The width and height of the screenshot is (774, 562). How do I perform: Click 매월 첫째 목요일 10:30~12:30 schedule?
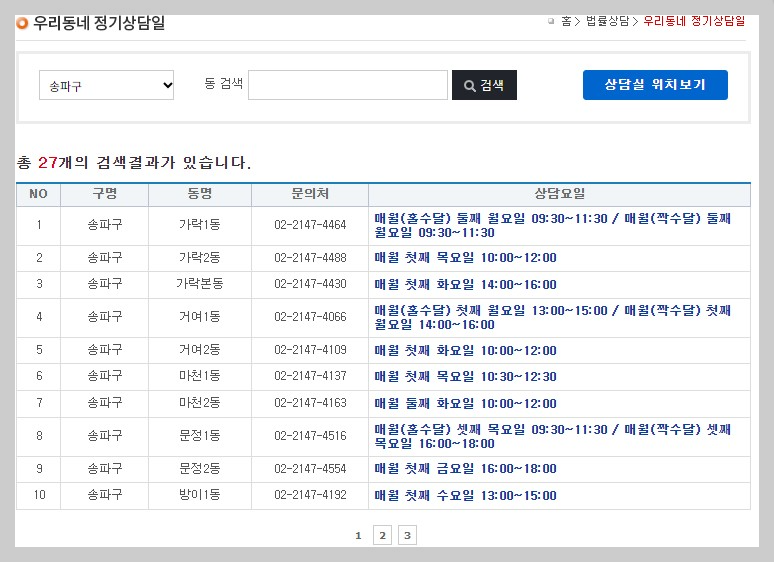(x=465, y=377)
